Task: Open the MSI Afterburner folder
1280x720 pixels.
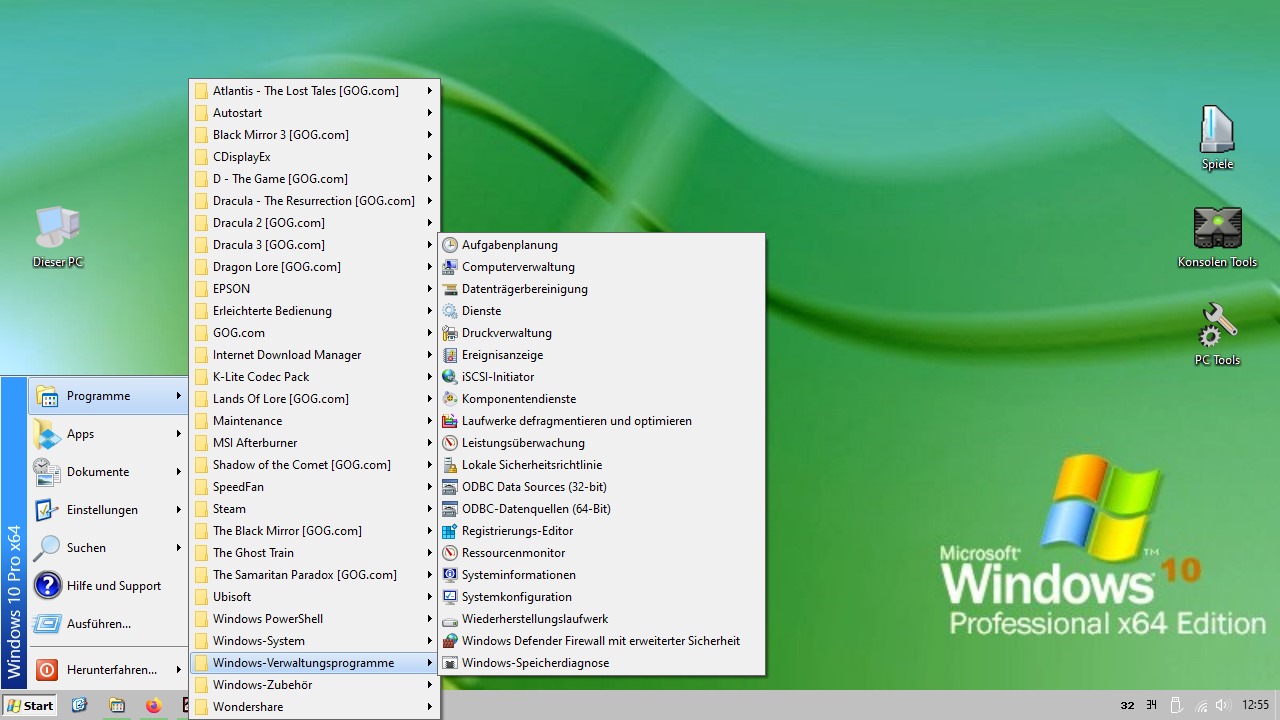Action: tap(314, 443)
